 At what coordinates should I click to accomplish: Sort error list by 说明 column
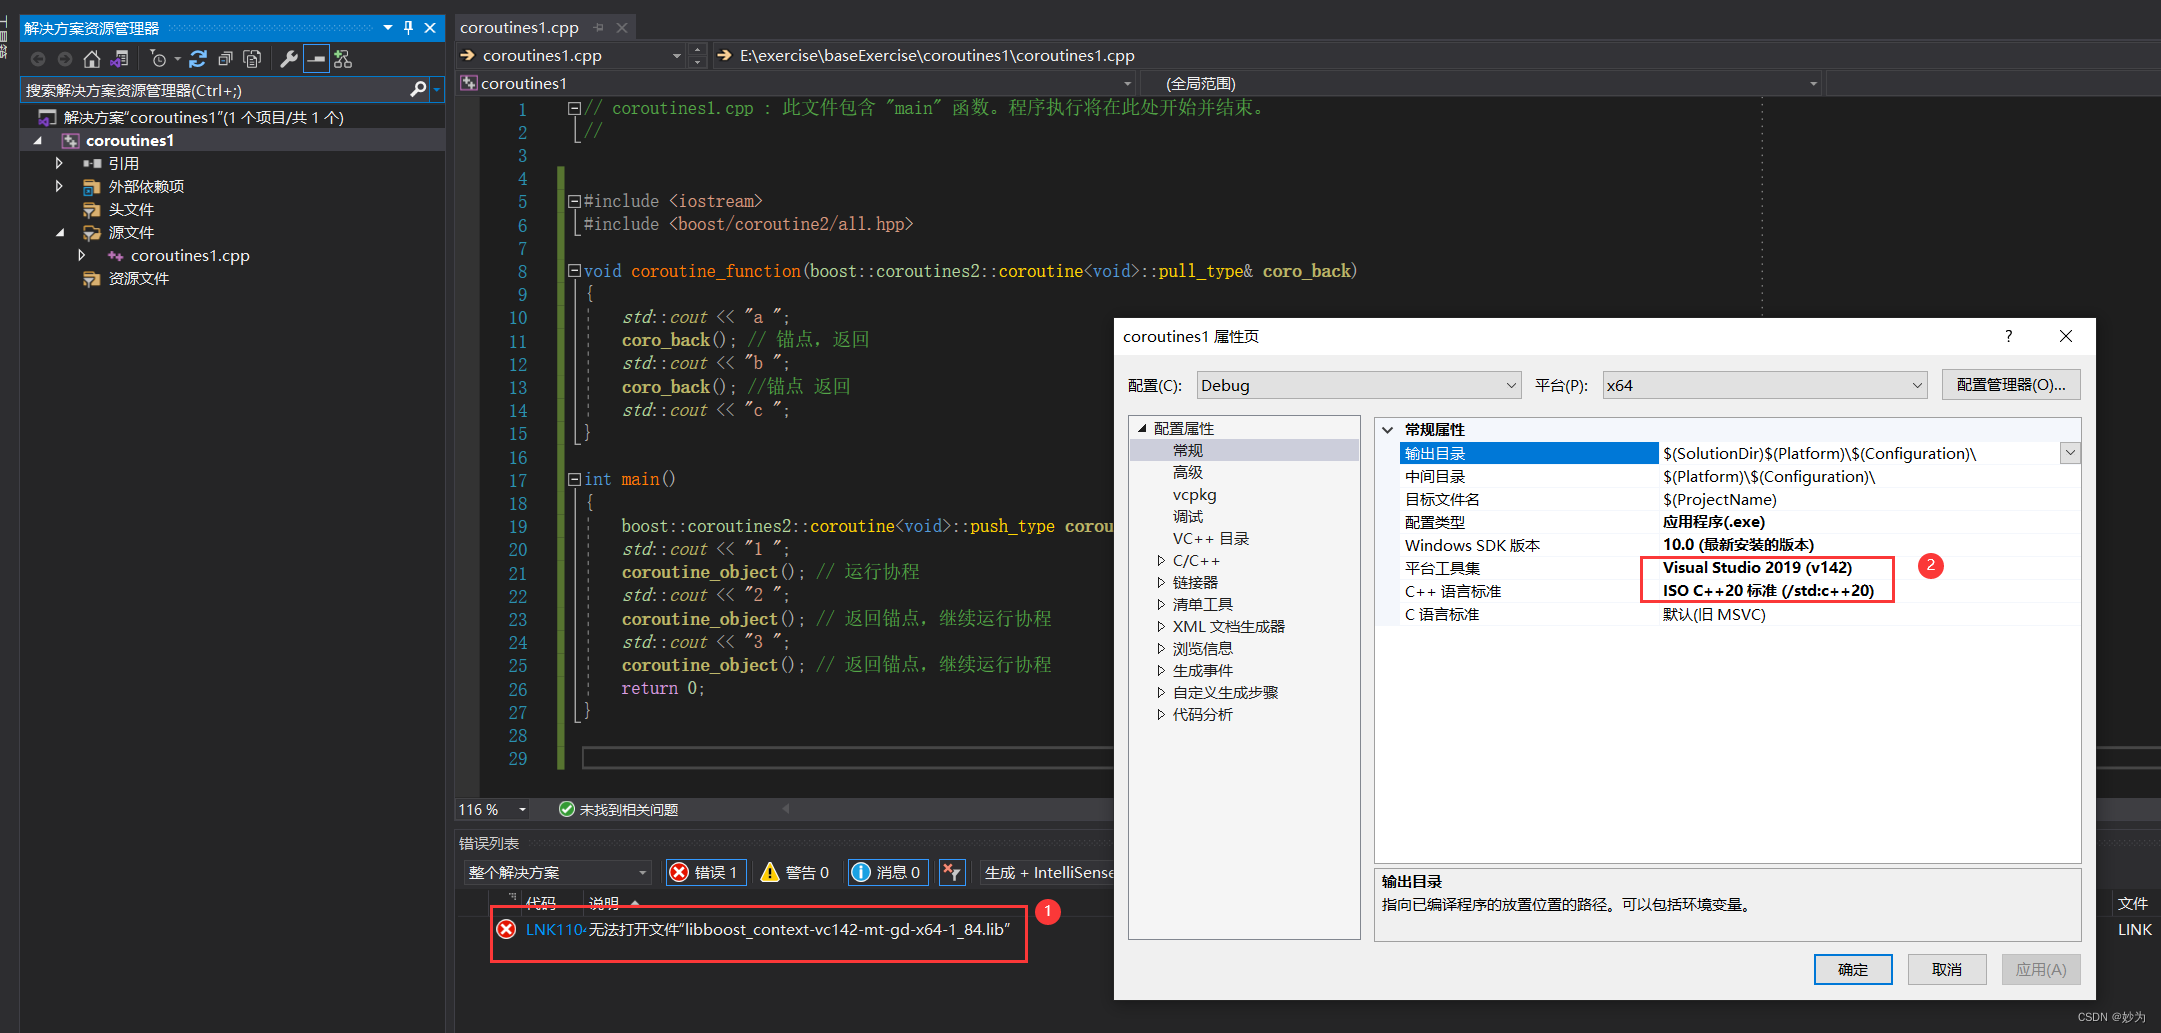pos(603,903)
